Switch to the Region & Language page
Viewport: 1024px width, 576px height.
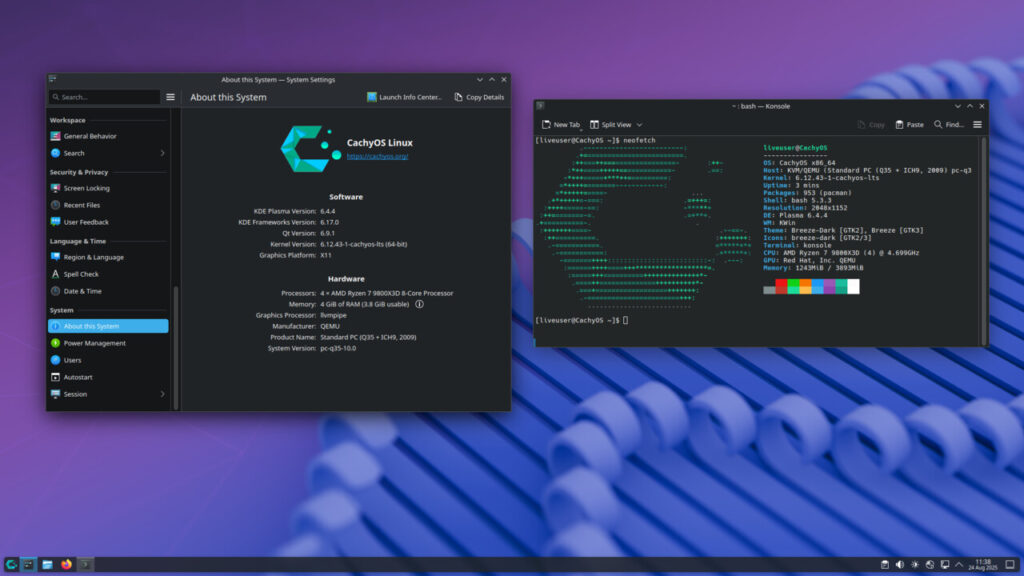[x=96, y=258]
